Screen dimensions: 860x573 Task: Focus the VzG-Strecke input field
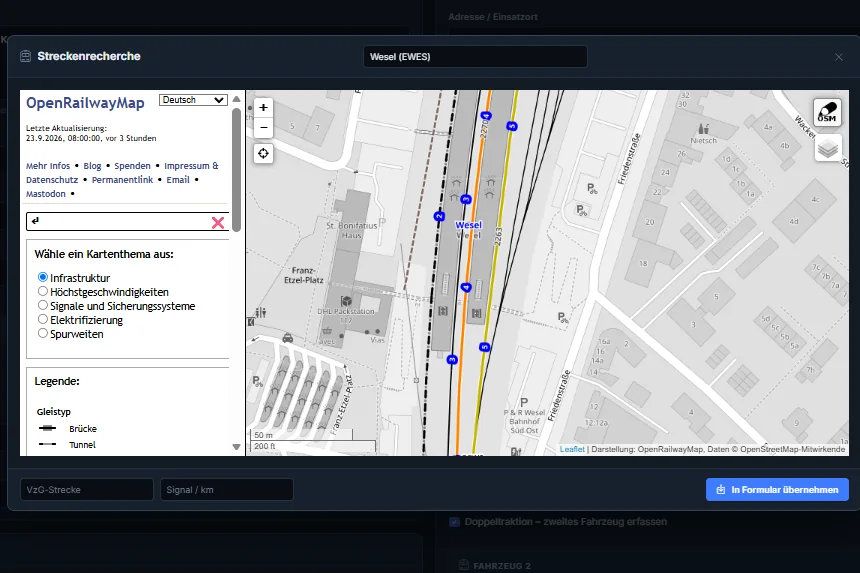pyautogui.click(x=87, y=490)
